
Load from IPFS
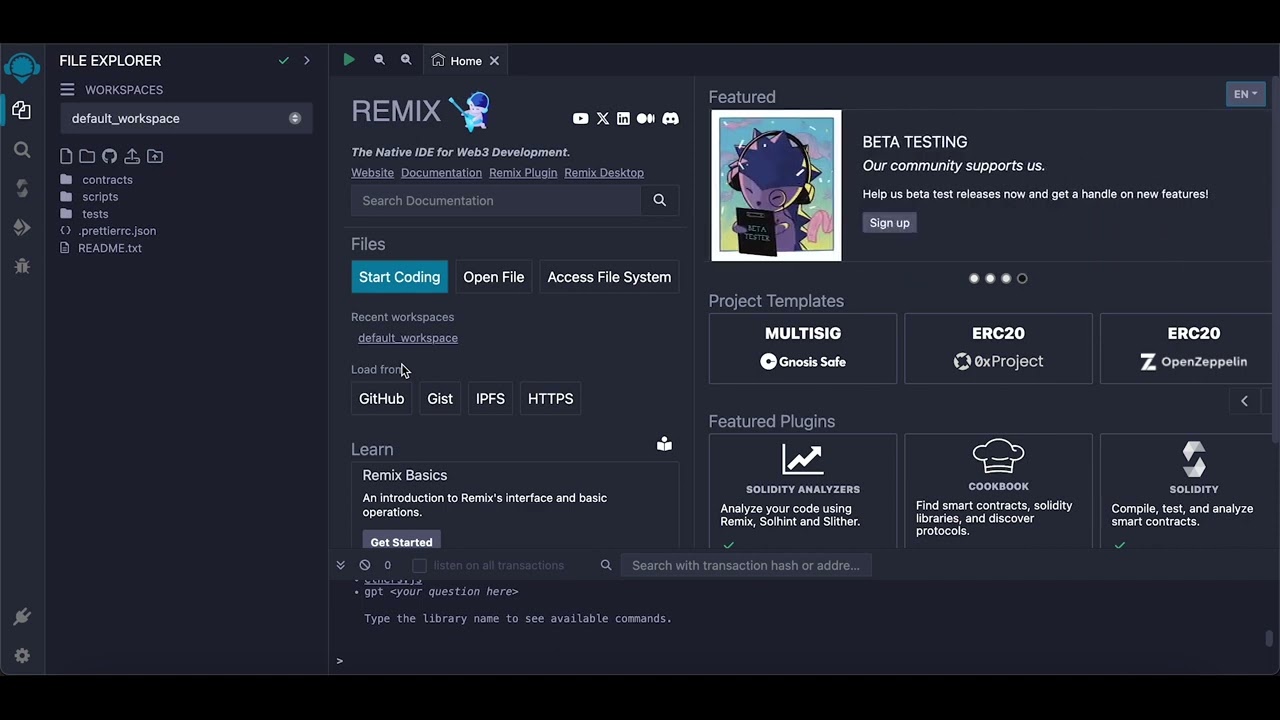click(490, 398)
